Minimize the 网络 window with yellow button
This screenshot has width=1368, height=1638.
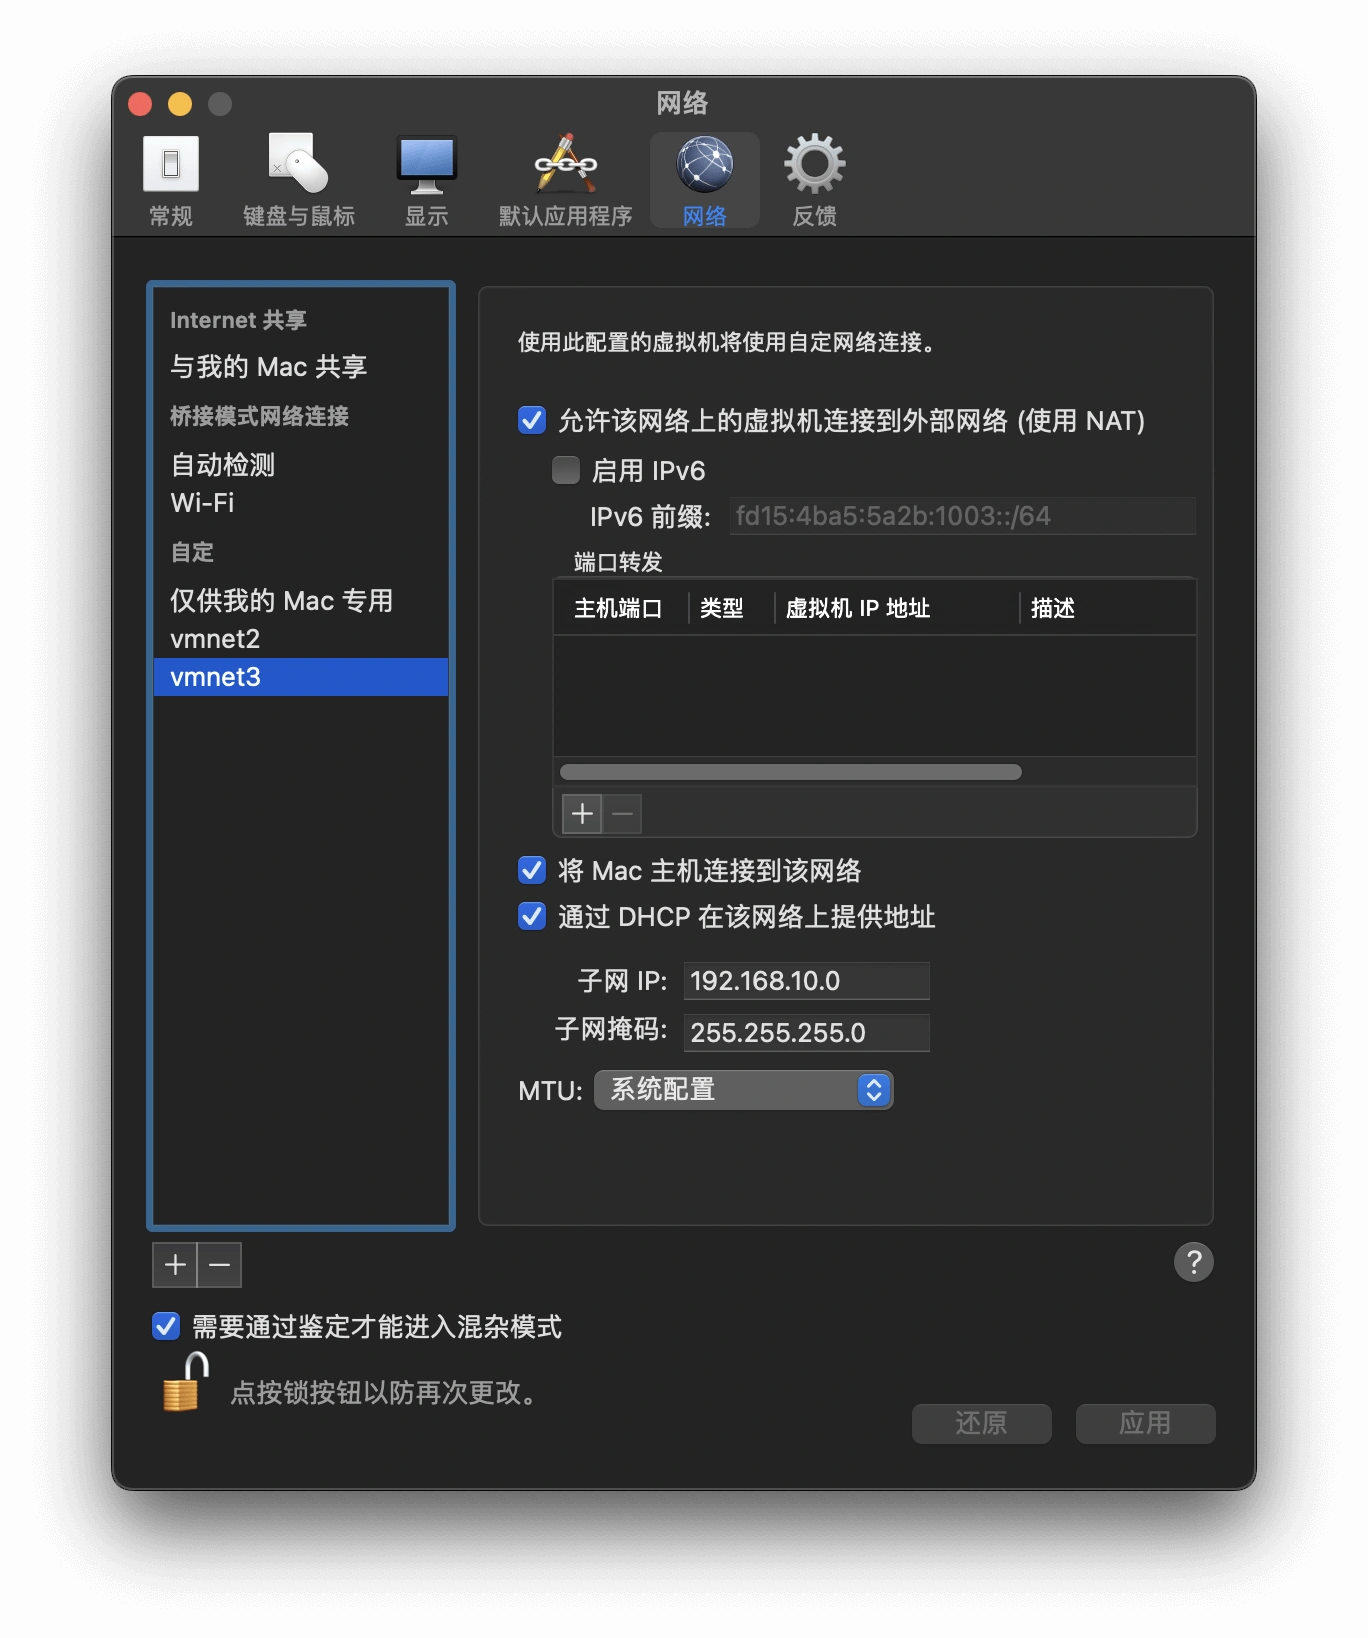180,104
